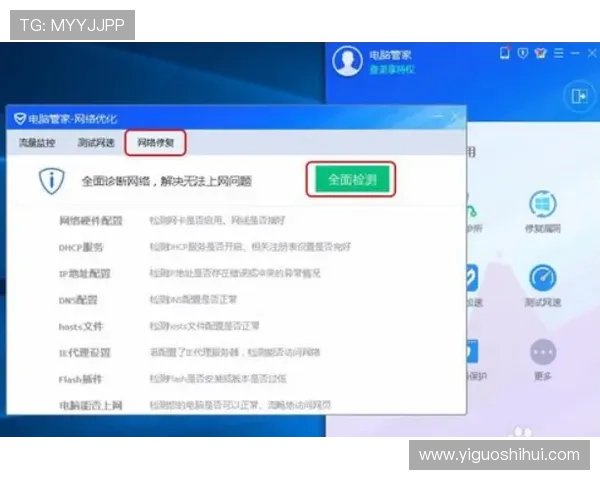The height and width of the screenshot is (480, 600).
Task: Open the user avatar in 电脑管家 window
Action: click(347, 61)
